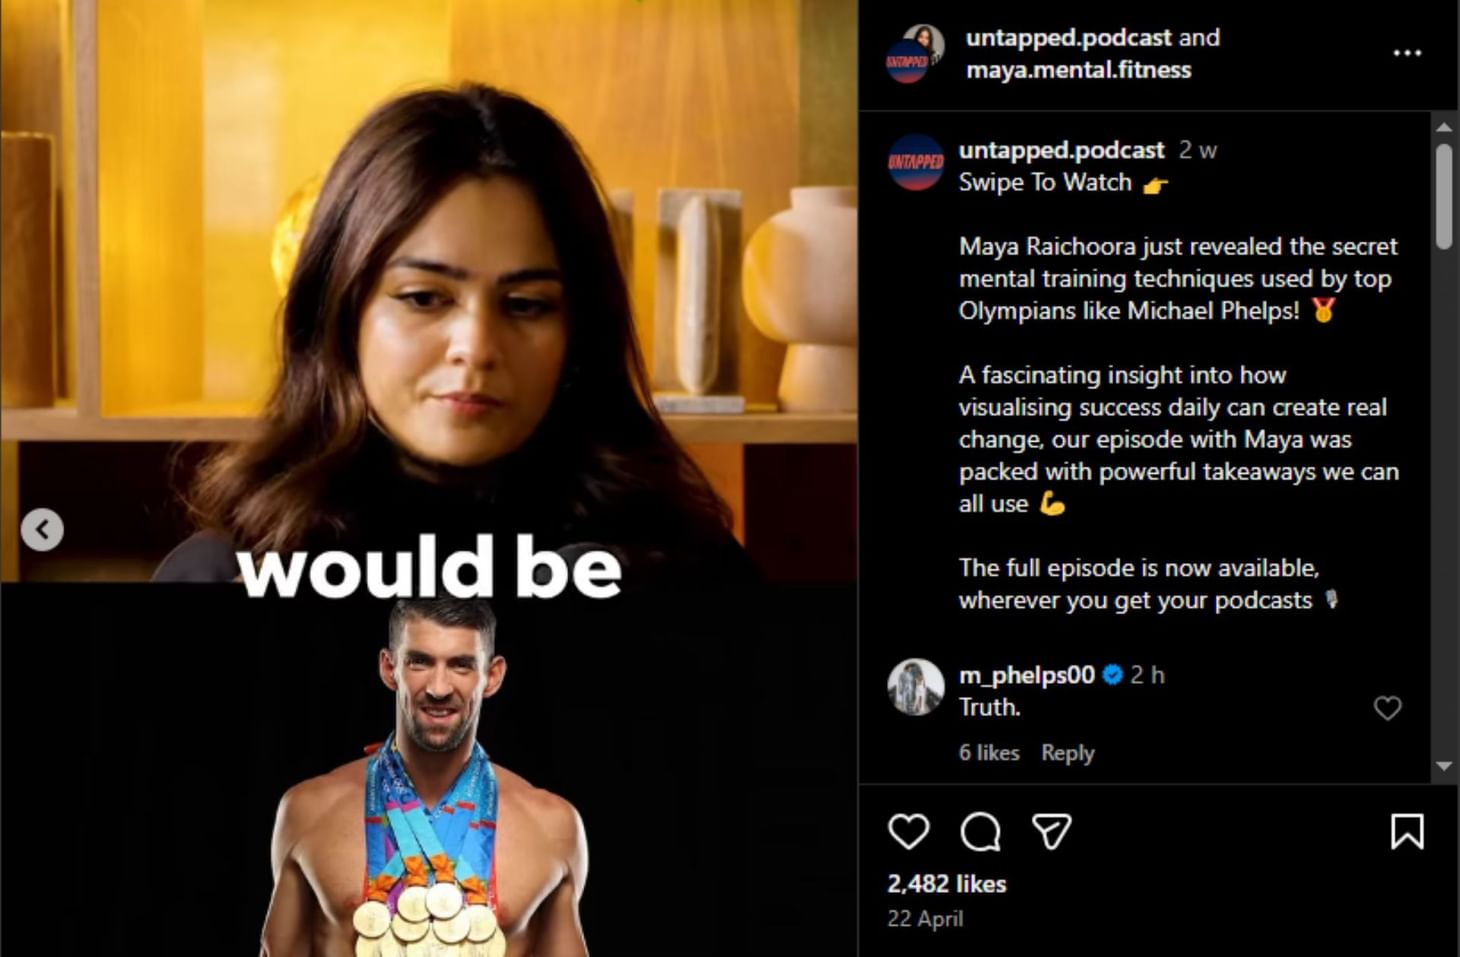
Task: Reply to m_phelps00's comment
Action: [x=1067, y=753]
